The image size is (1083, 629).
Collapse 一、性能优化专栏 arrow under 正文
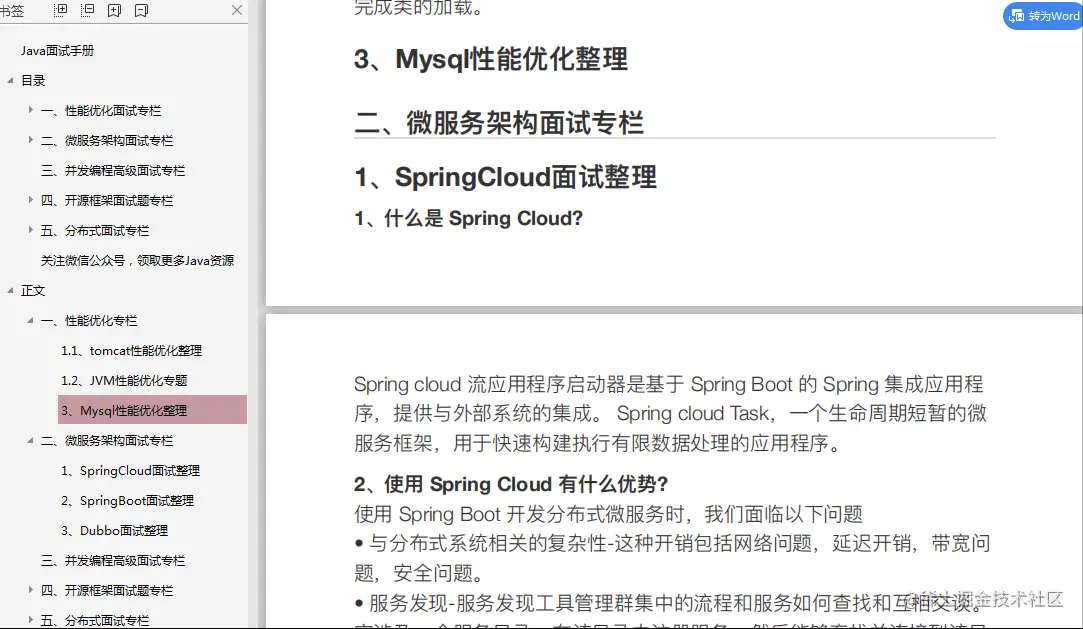click(30, 320)
